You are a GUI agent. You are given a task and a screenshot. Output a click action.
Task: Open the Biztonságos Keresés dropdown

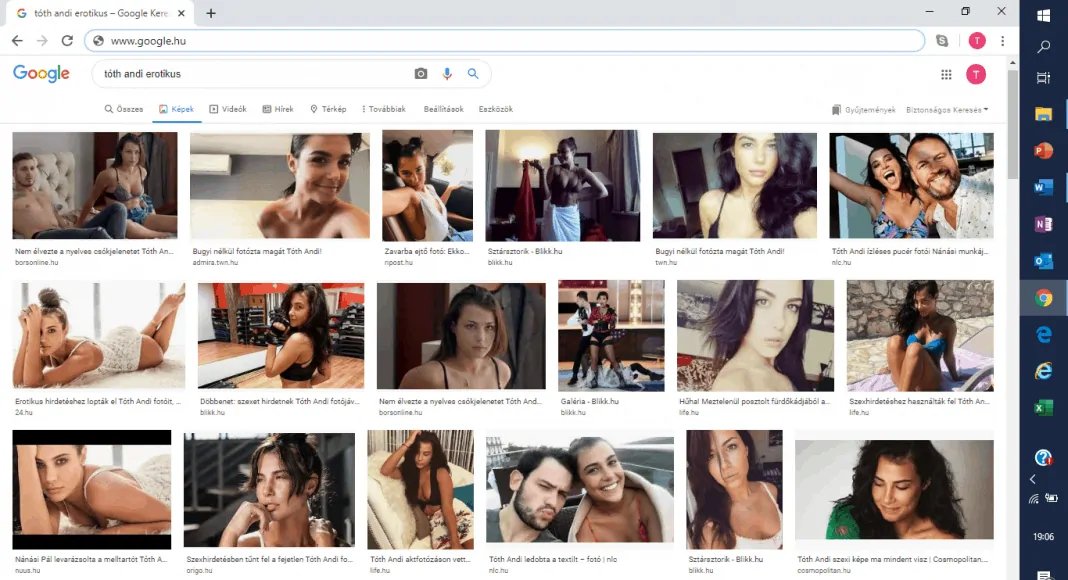tap(946, 109)
